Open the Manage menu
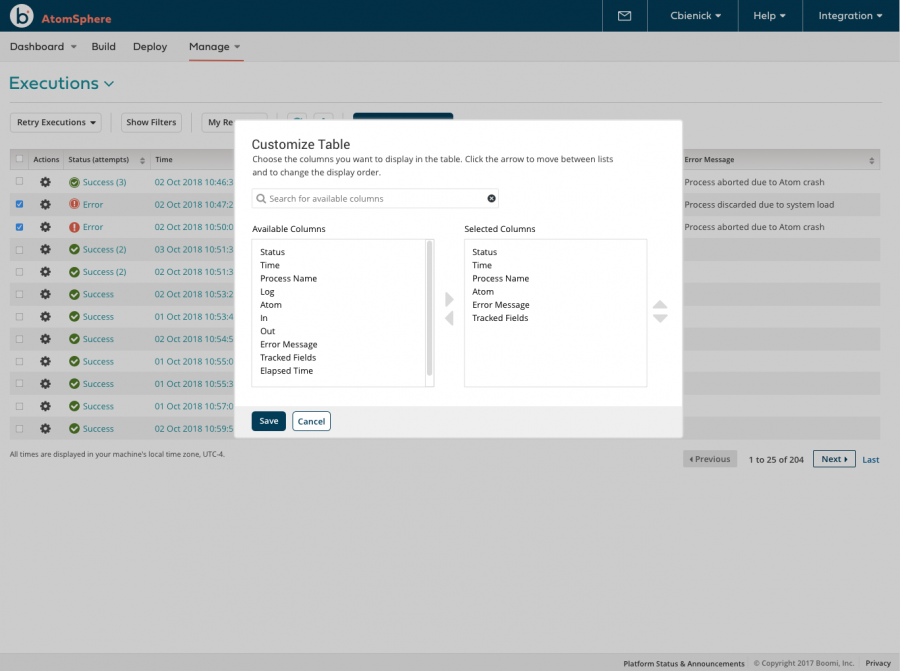 tap(209, 46)
